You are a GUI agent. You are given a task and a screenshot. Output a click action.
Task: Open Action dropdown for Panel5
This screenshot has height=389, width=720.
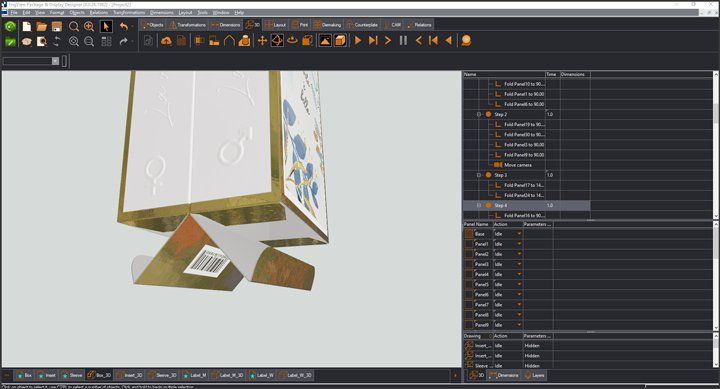pos(519,284)
